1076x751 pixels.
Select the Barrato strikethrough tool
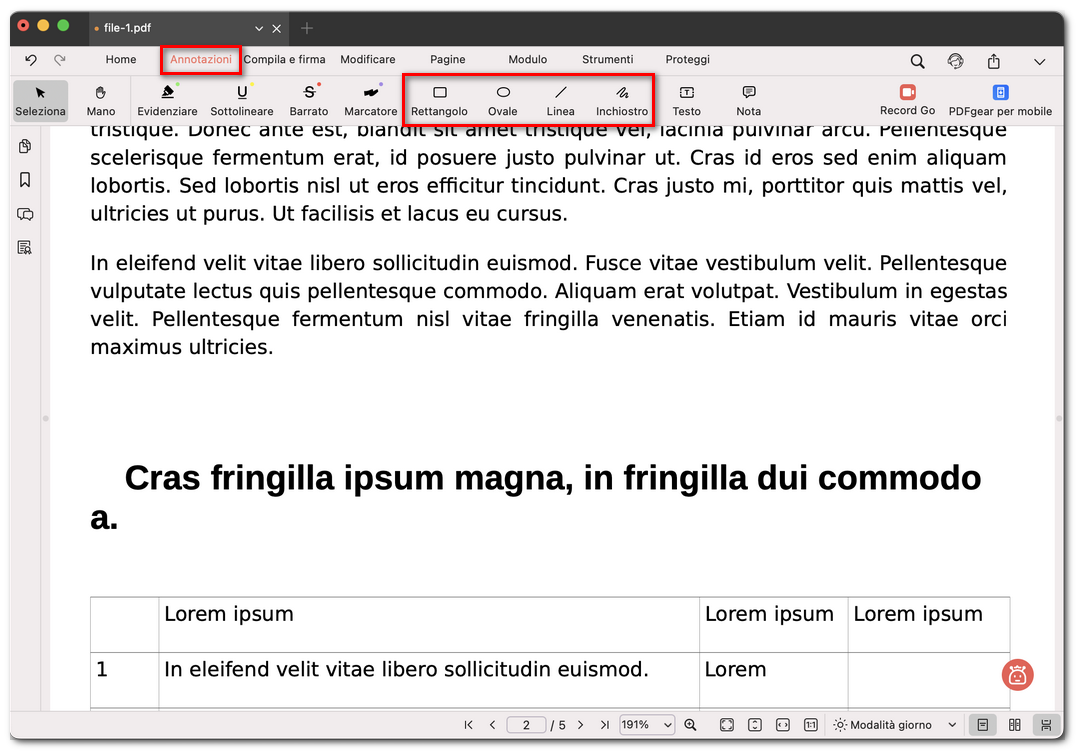[x=309, y=99]
